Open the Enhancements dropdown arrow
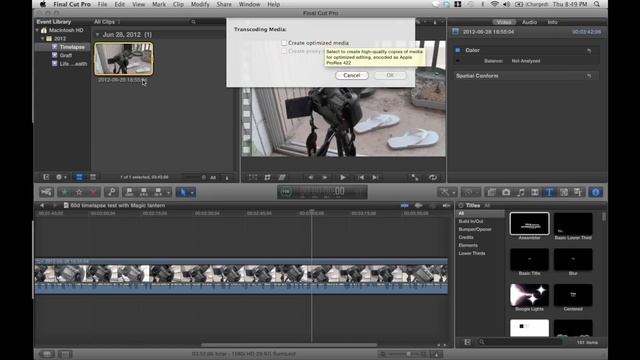Screen dimensions: 640x360 453,192
